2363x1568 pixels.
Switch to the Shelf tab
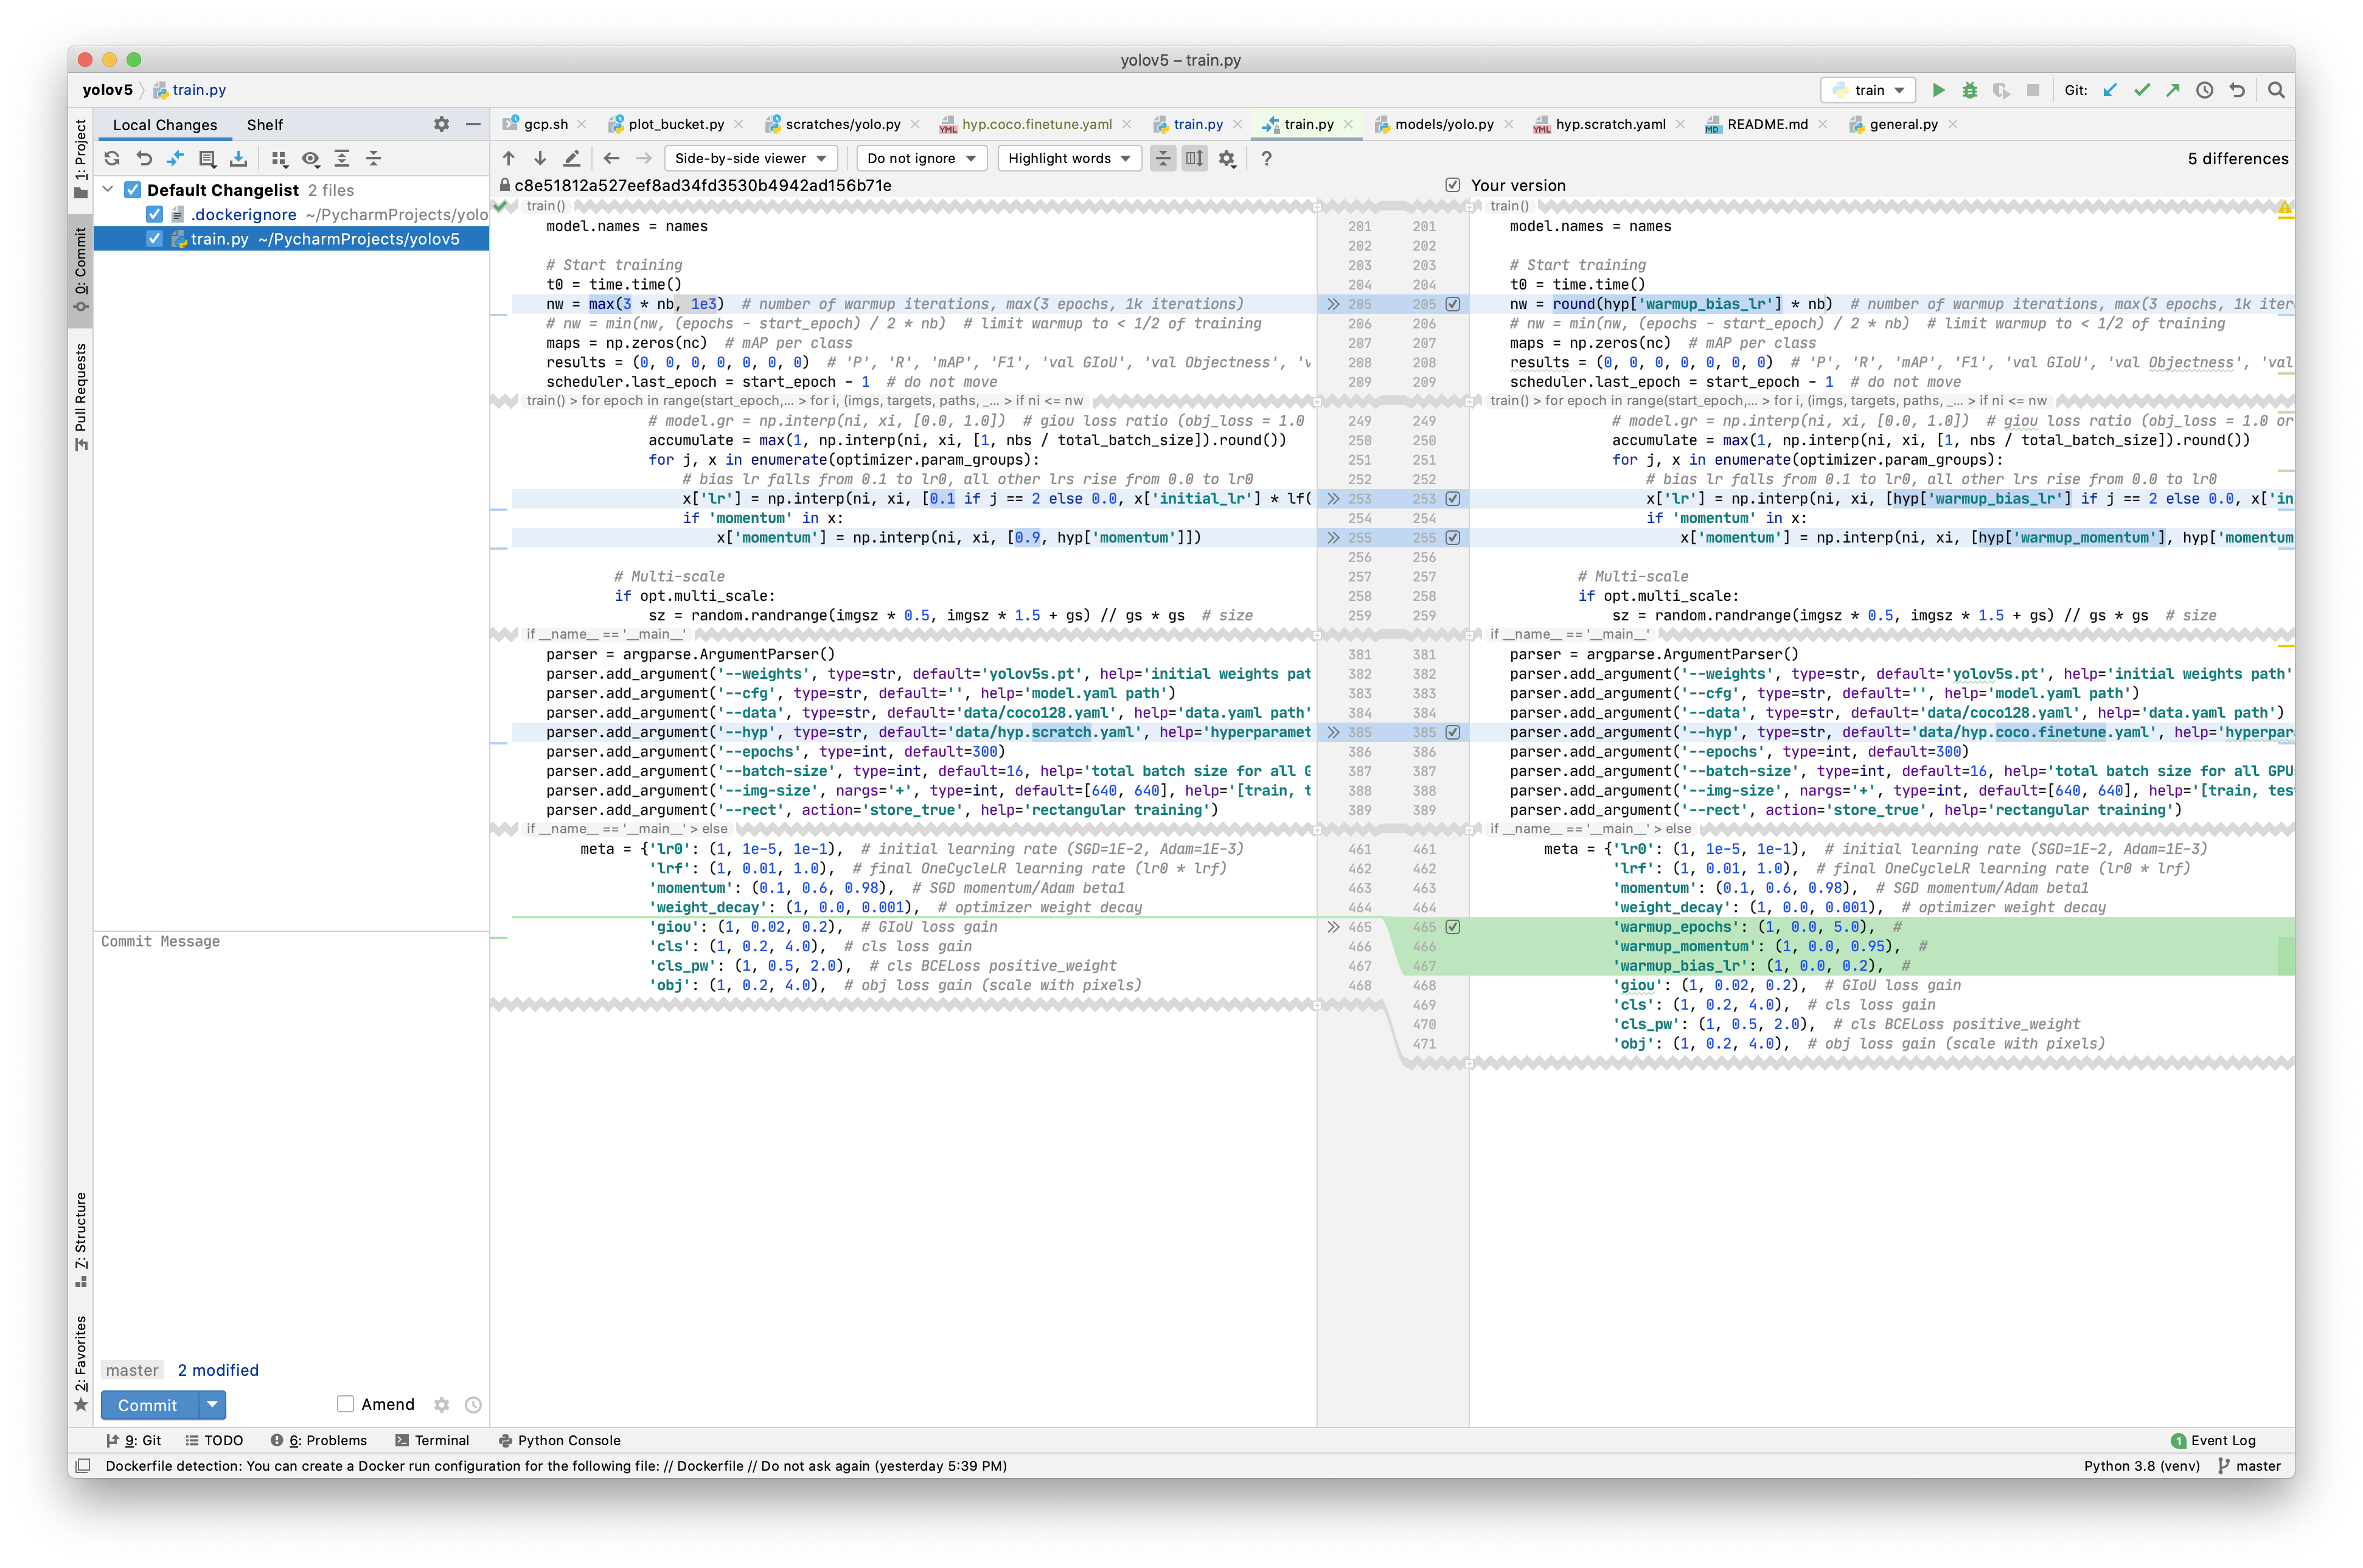[x=264, y=125]
